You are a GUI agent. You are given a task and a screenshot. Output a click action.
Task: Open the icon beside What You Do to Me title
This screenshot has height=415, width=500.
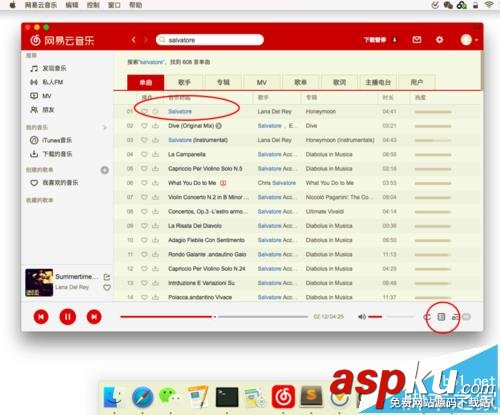[x=223, y=183]
